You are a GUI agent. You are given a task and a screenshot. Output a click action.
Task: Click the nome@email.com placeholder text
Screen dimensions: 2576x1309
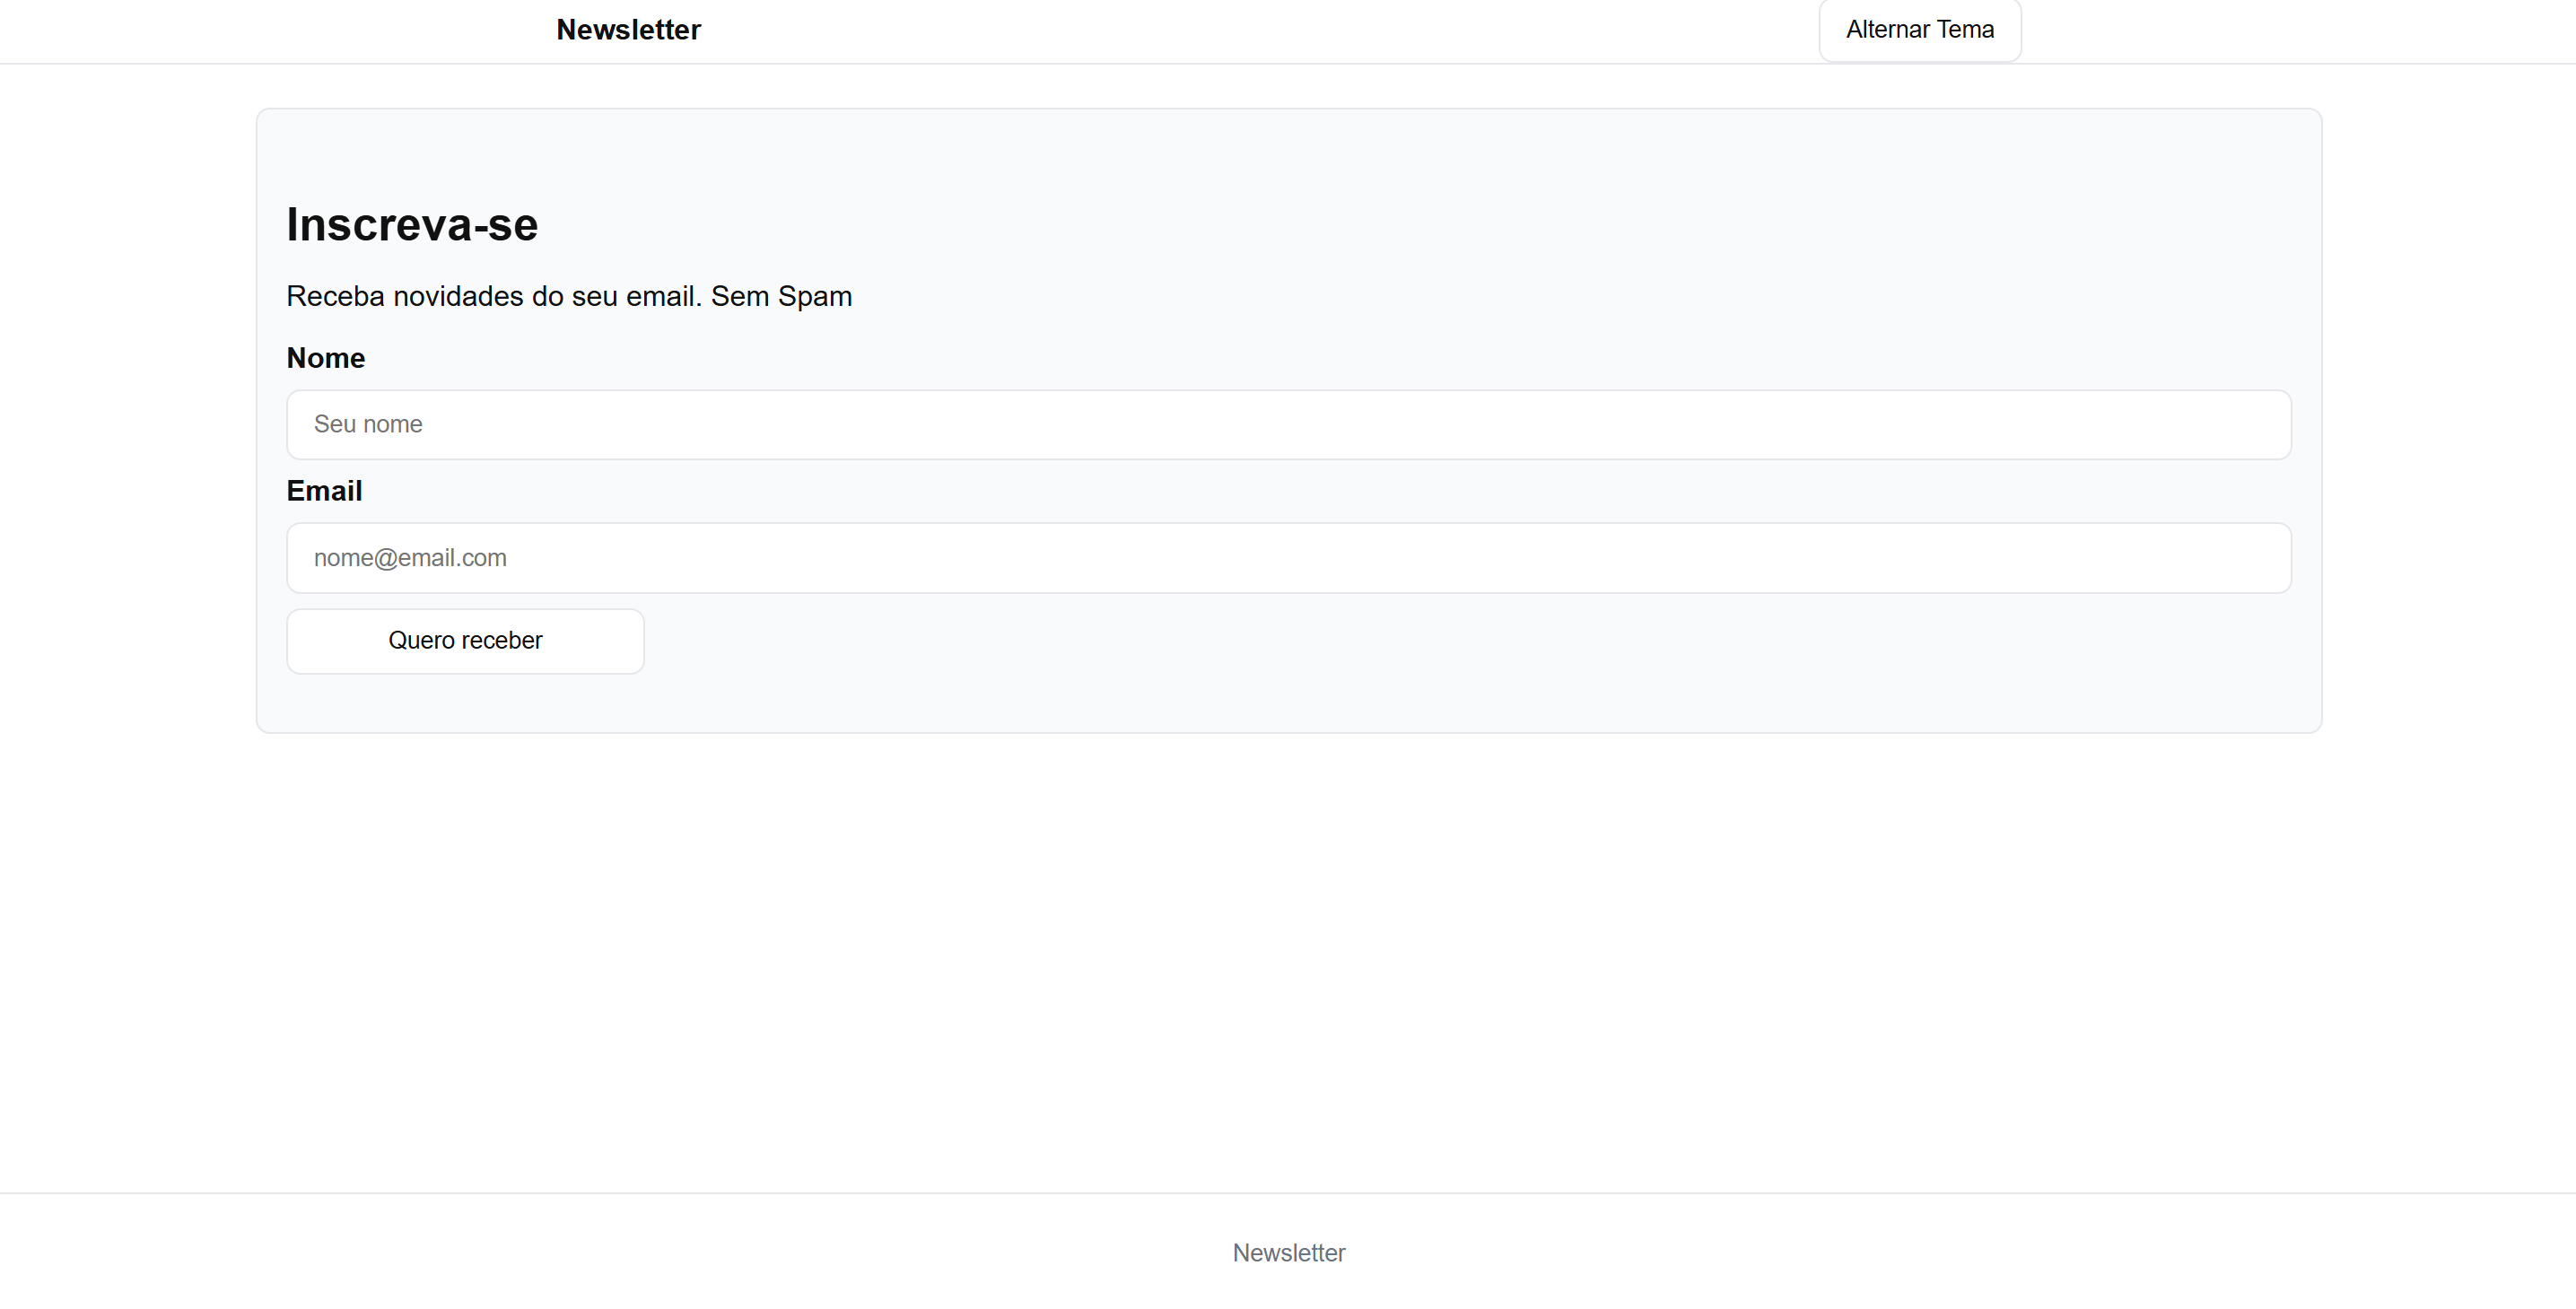410,558
